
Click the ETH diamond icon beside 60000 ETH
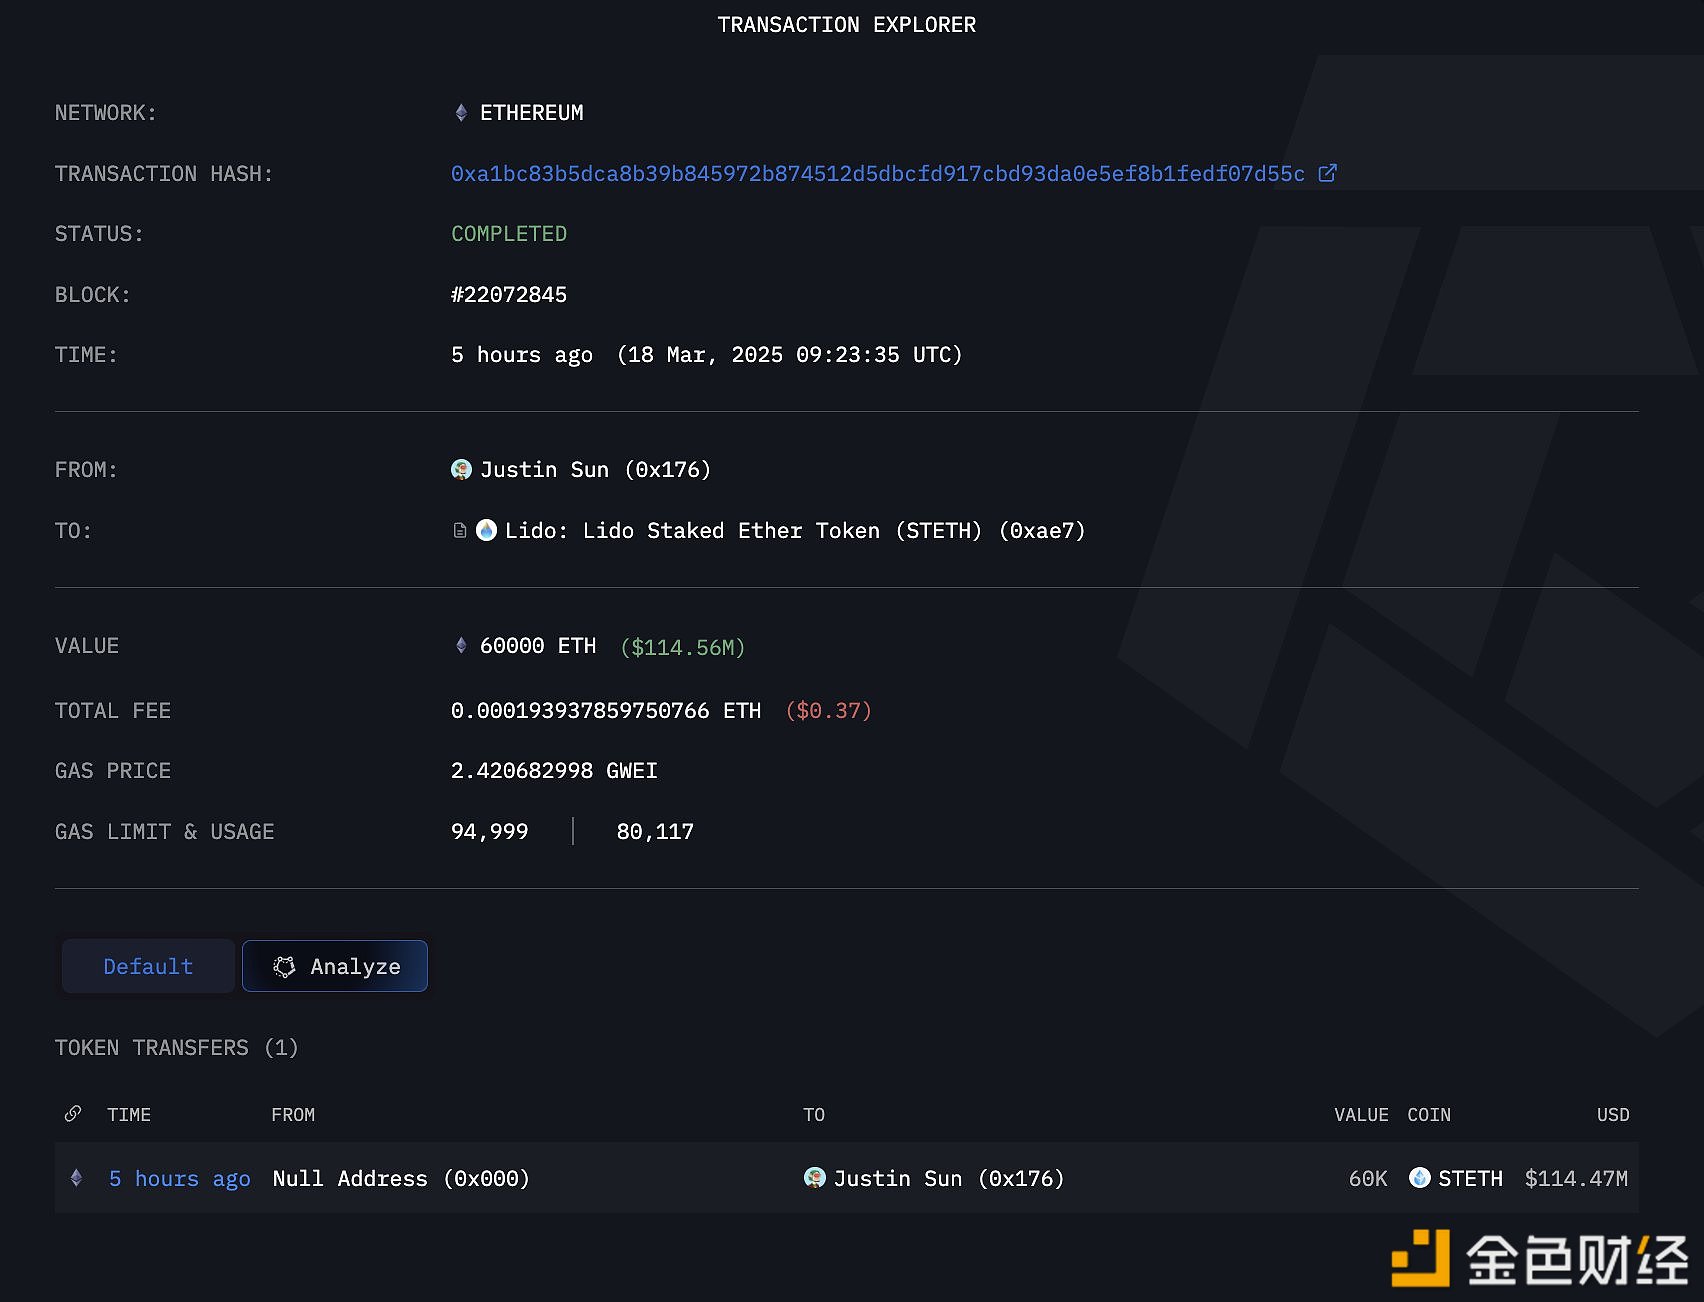461,645
